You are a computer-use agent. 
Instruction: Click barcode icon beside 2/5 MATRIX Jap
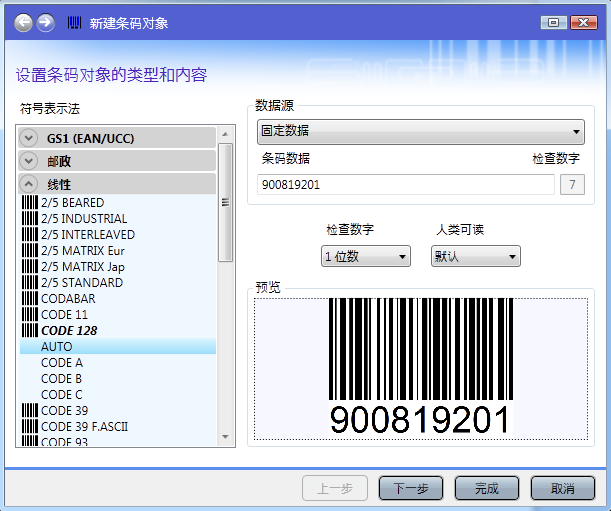pos(30,267)
